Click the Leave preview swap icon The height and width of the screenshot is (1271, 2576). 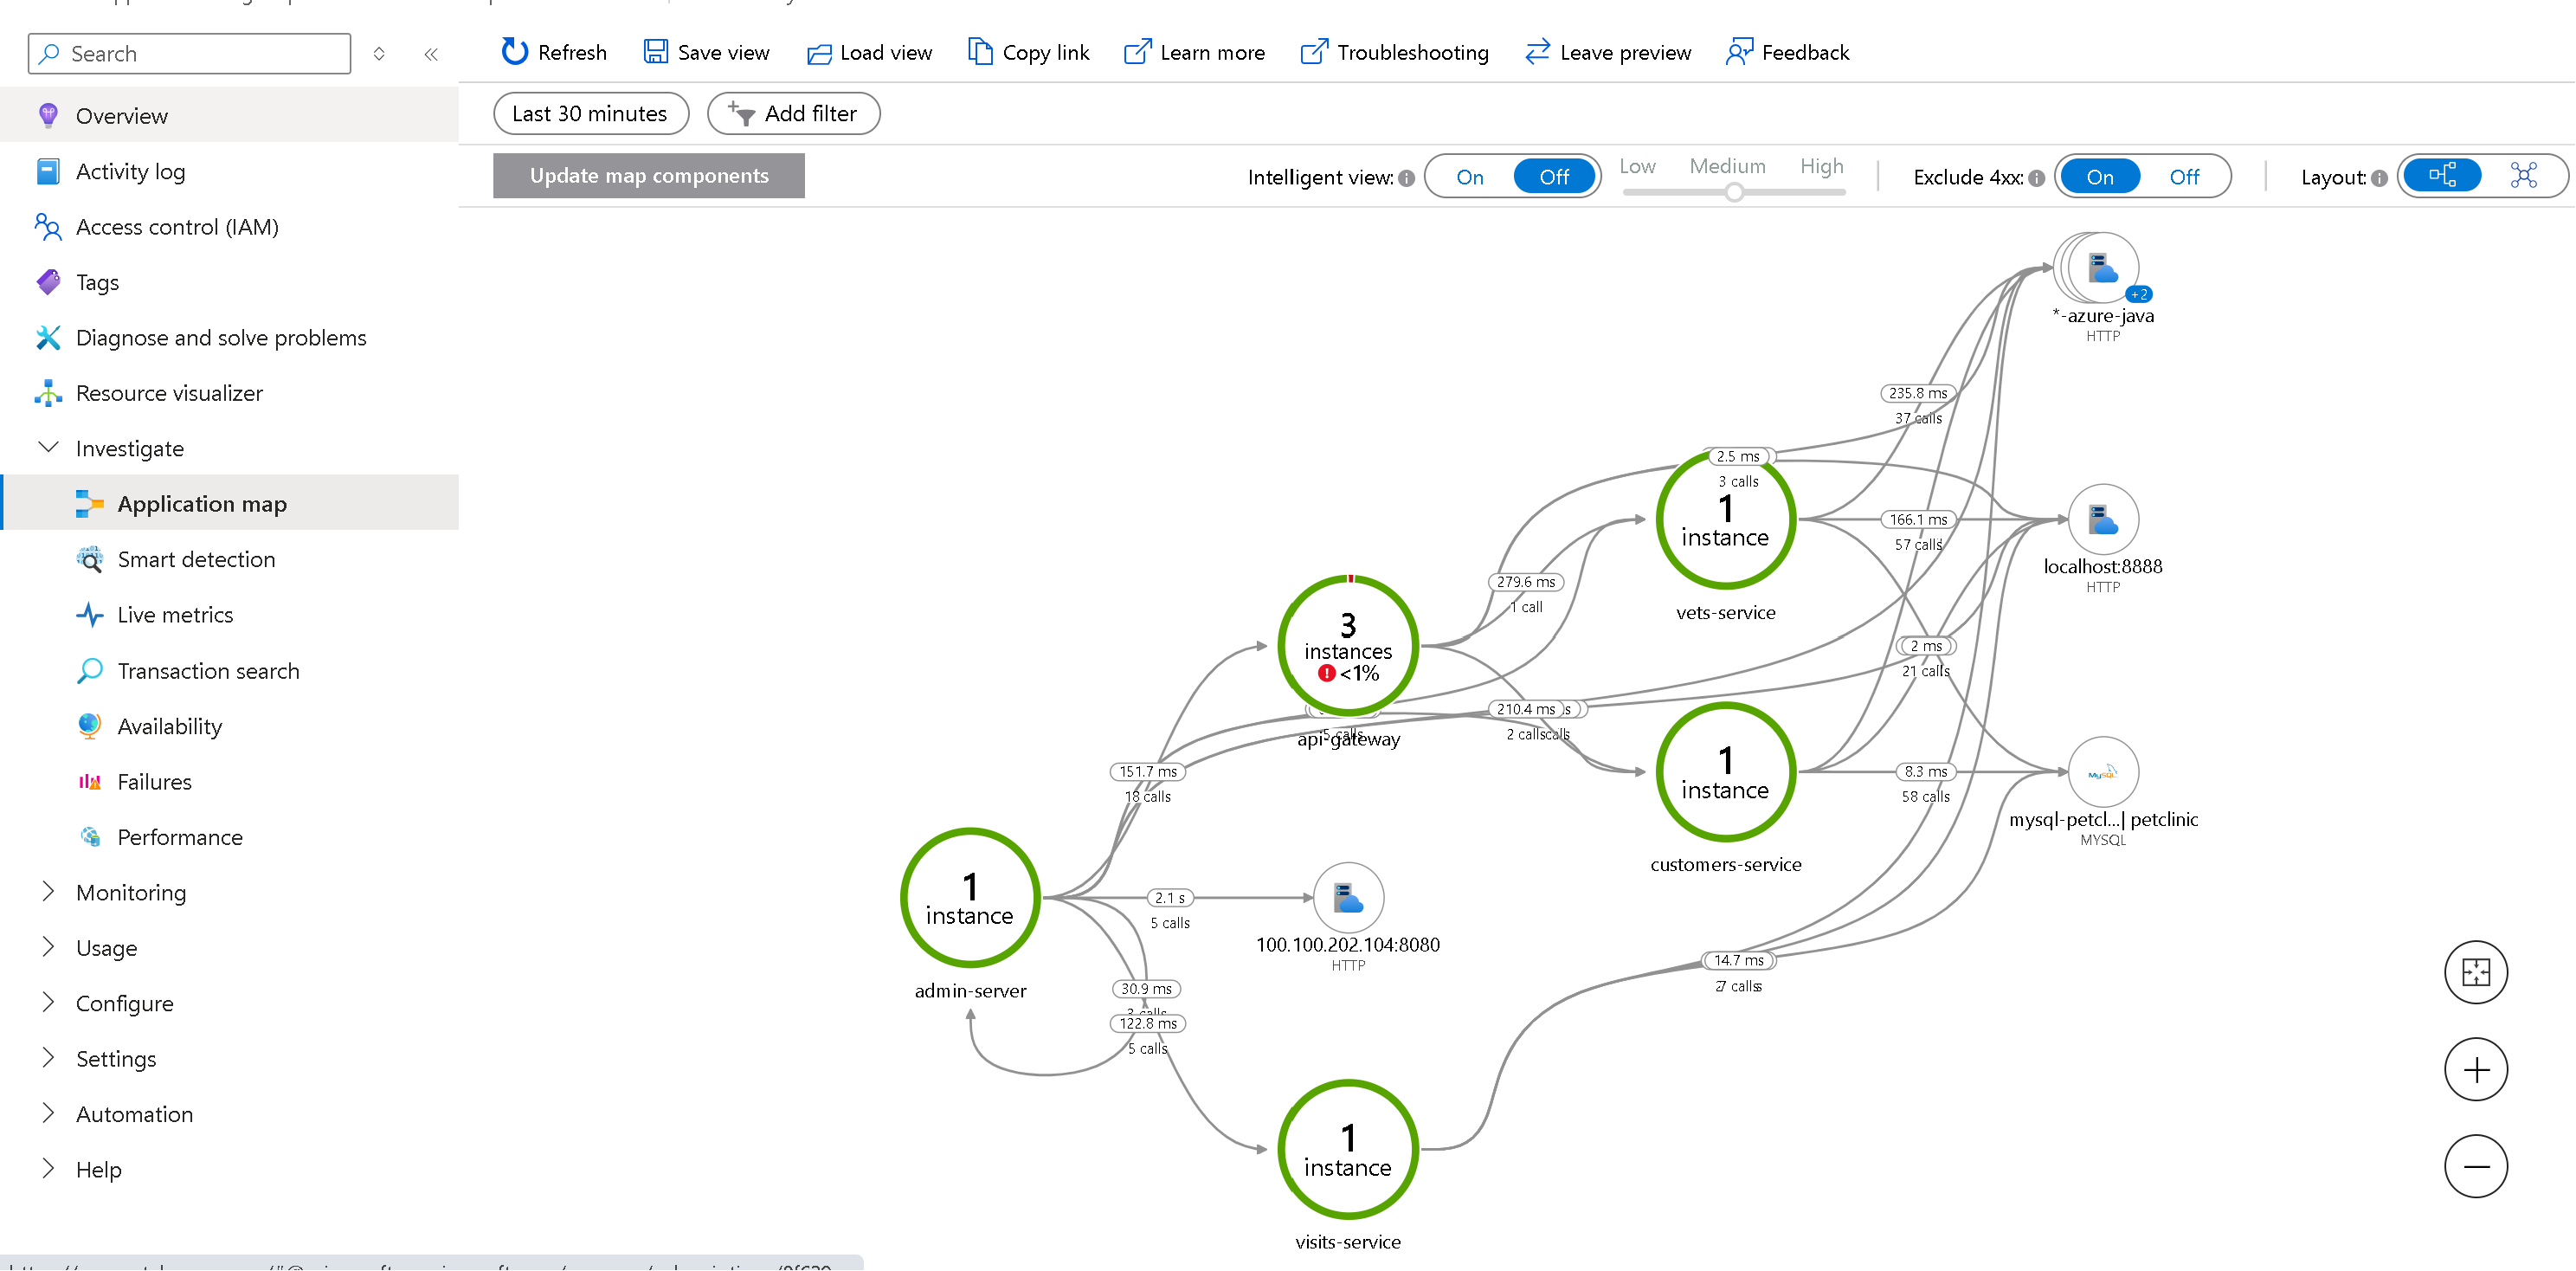(x=1537, y=52)
